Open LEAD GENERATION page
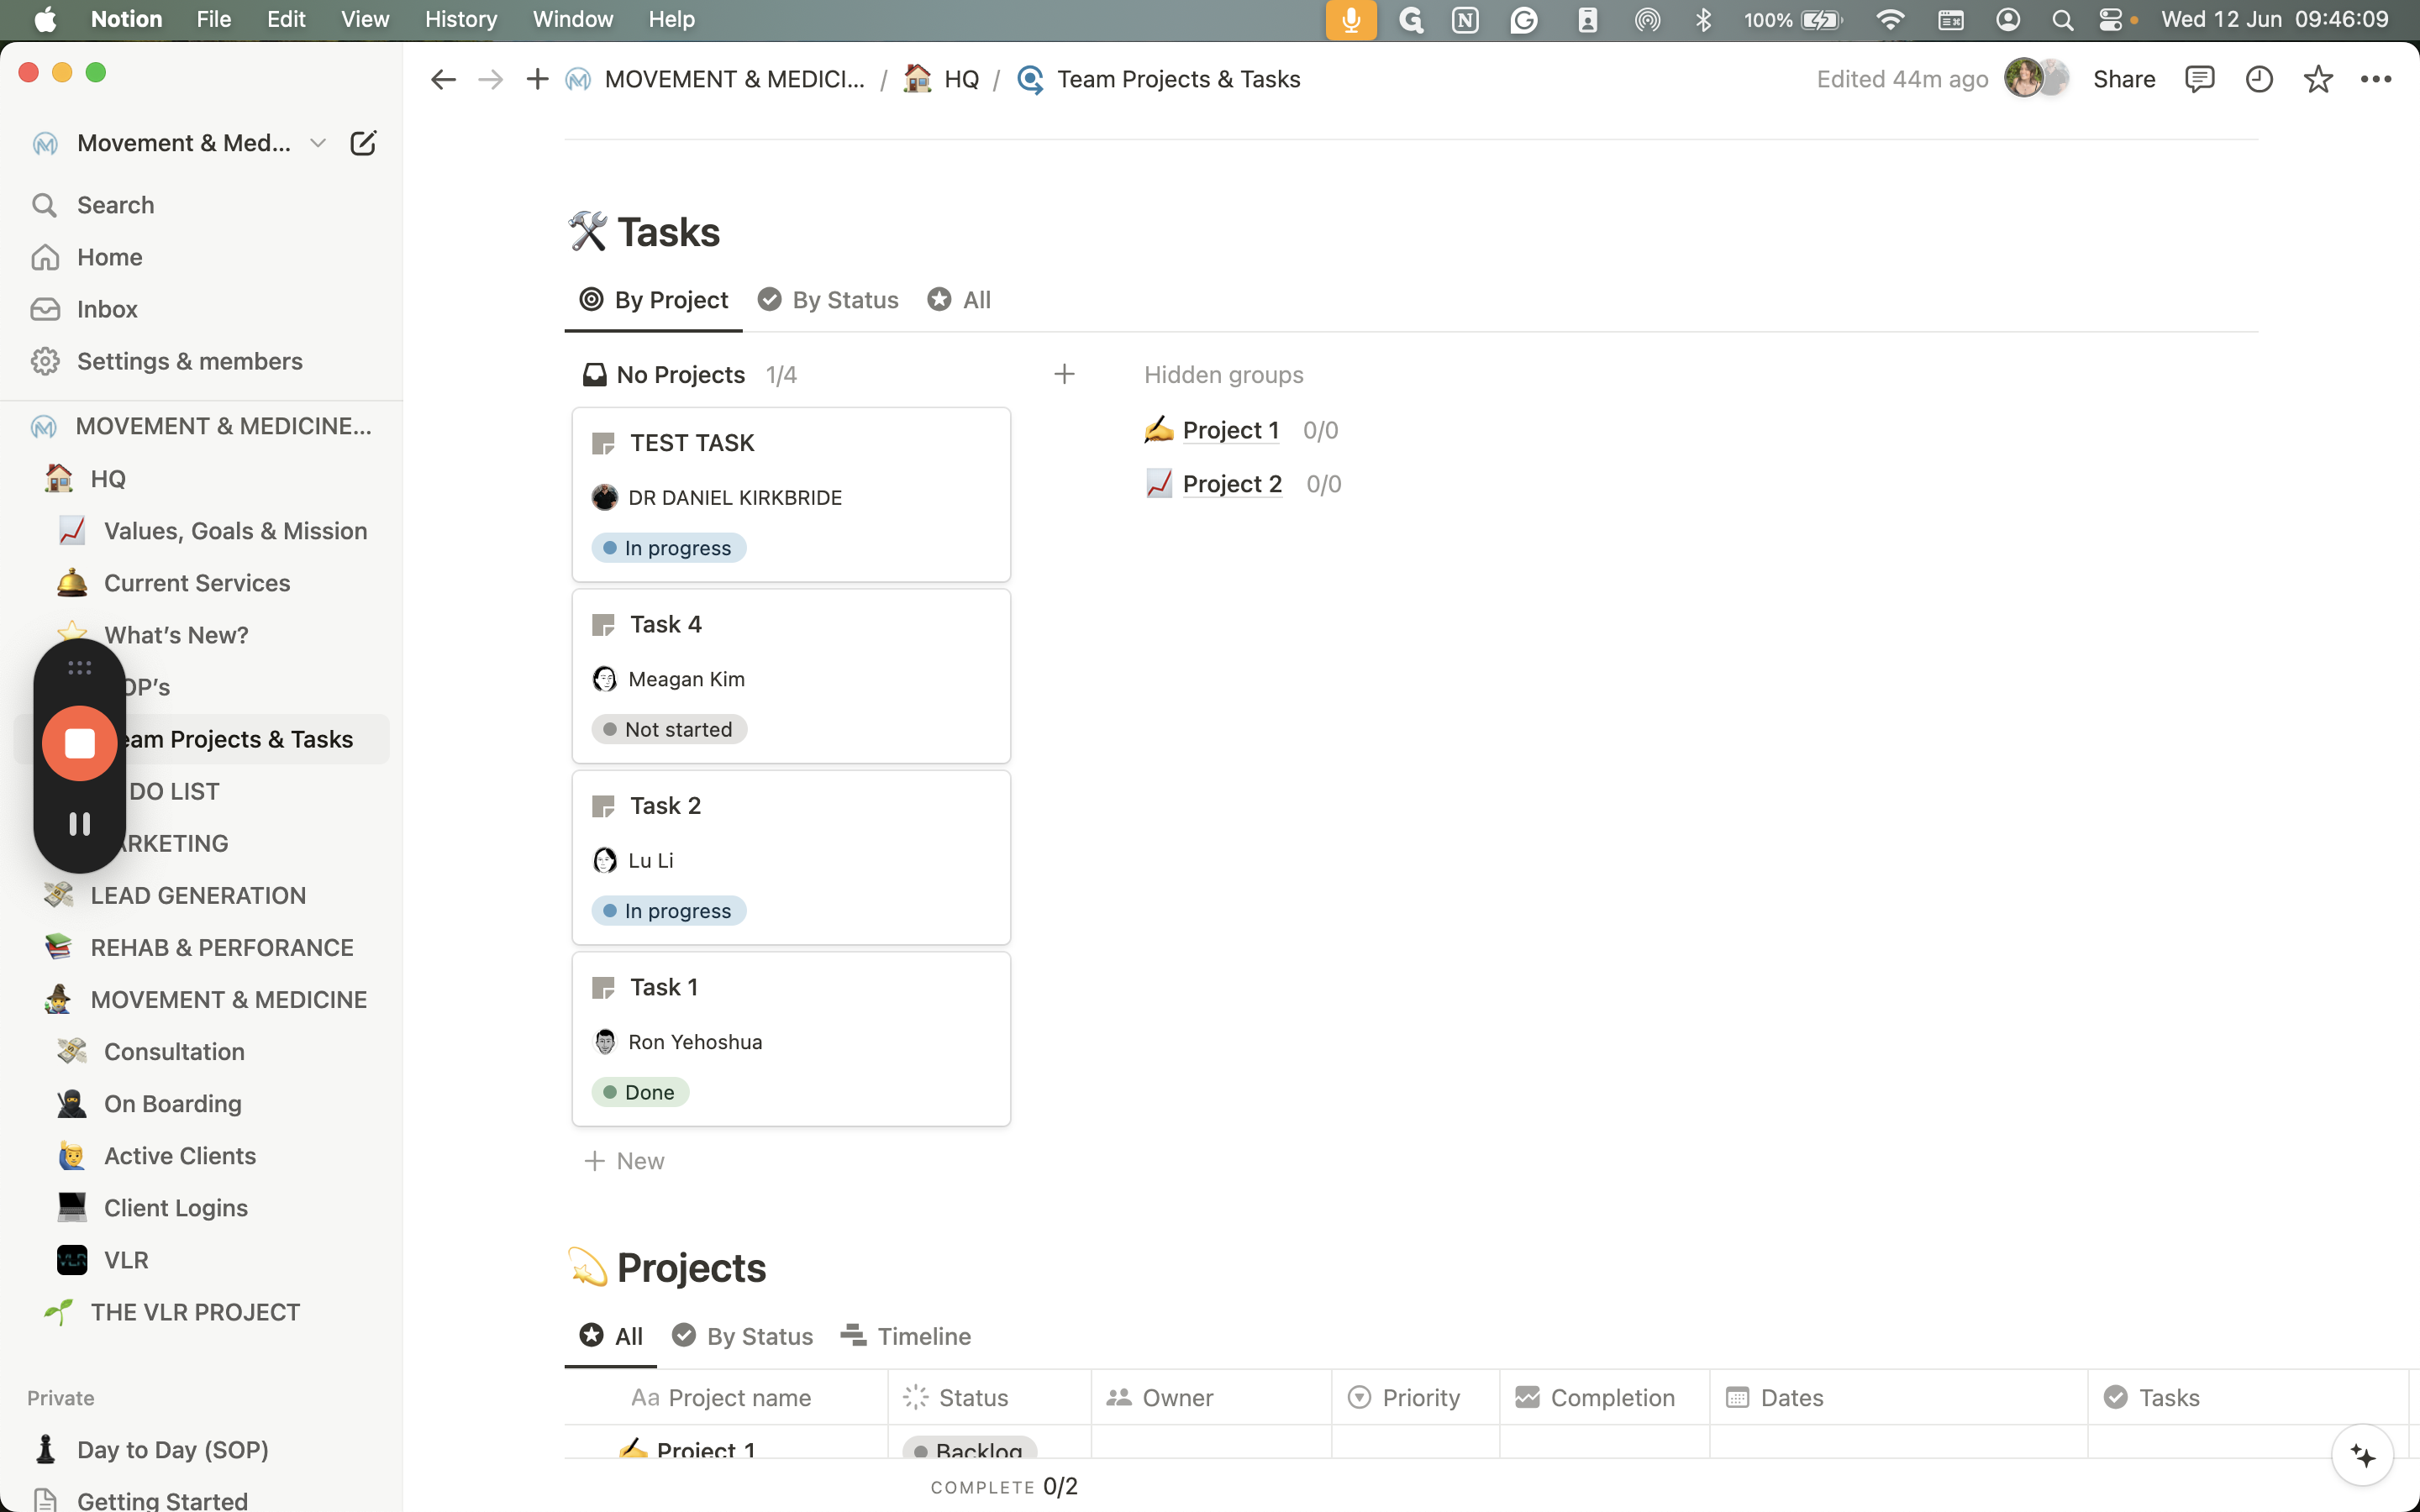Image resolution: width=2420 pixels, height=1512 pixels. click(x=200, y=895)
